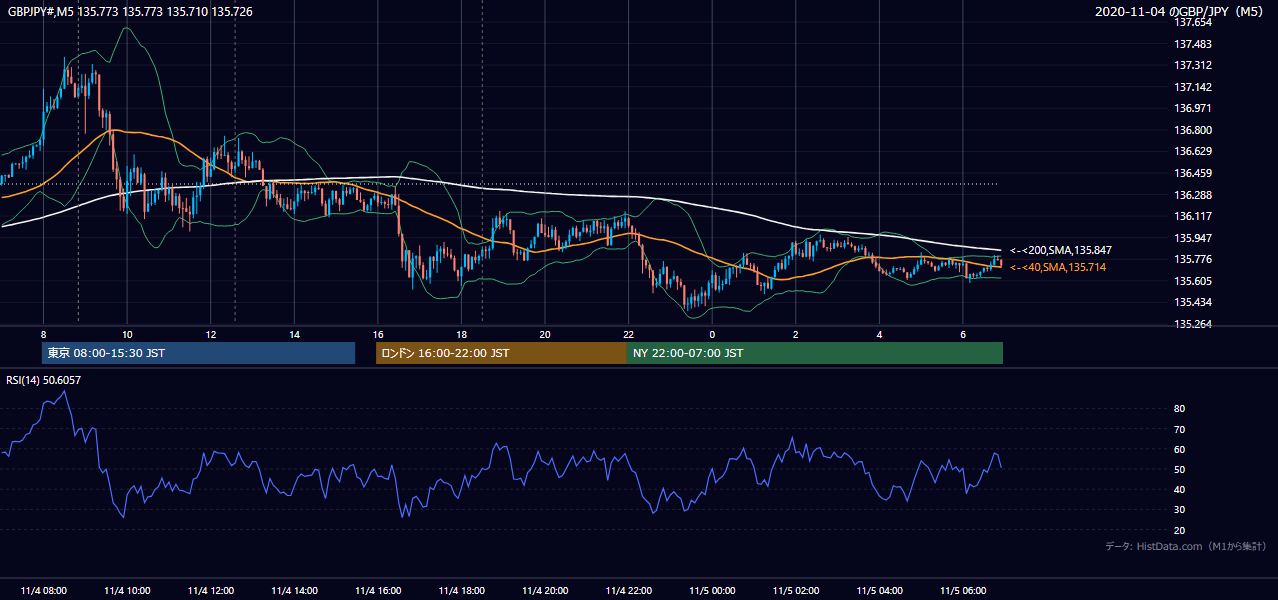Click the price chart hour label 14

click(x=294, y=334)
